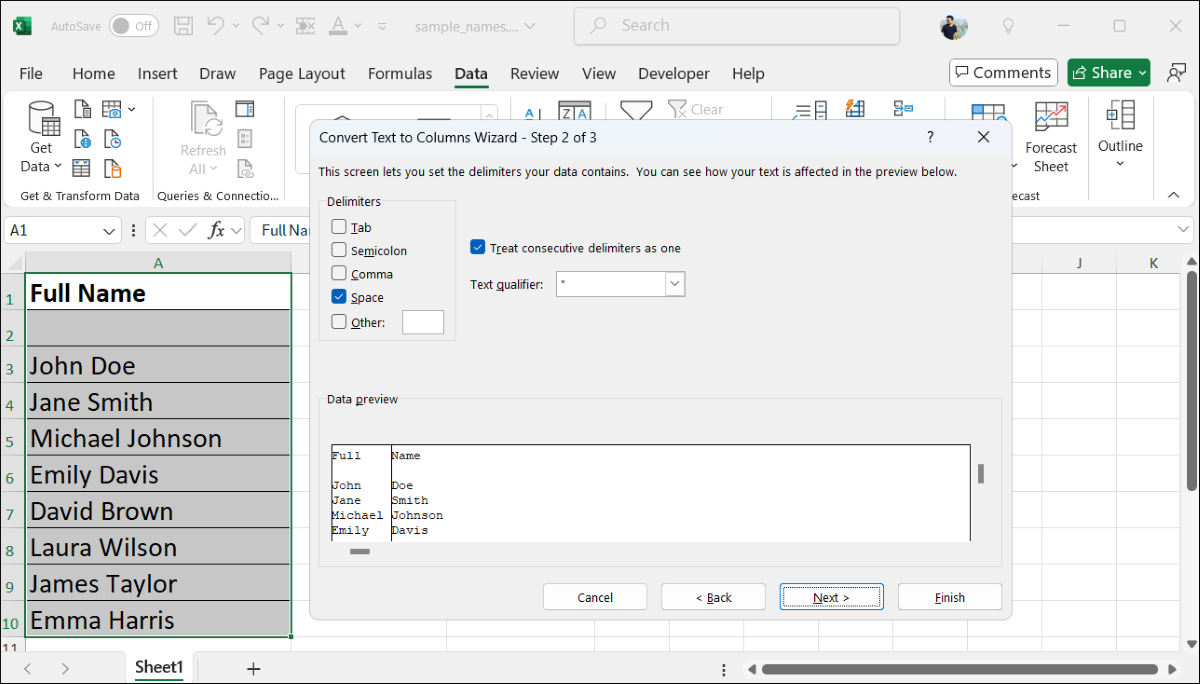
Task: Toggle the AutoSave switch
Action: [x=134, y=26]
